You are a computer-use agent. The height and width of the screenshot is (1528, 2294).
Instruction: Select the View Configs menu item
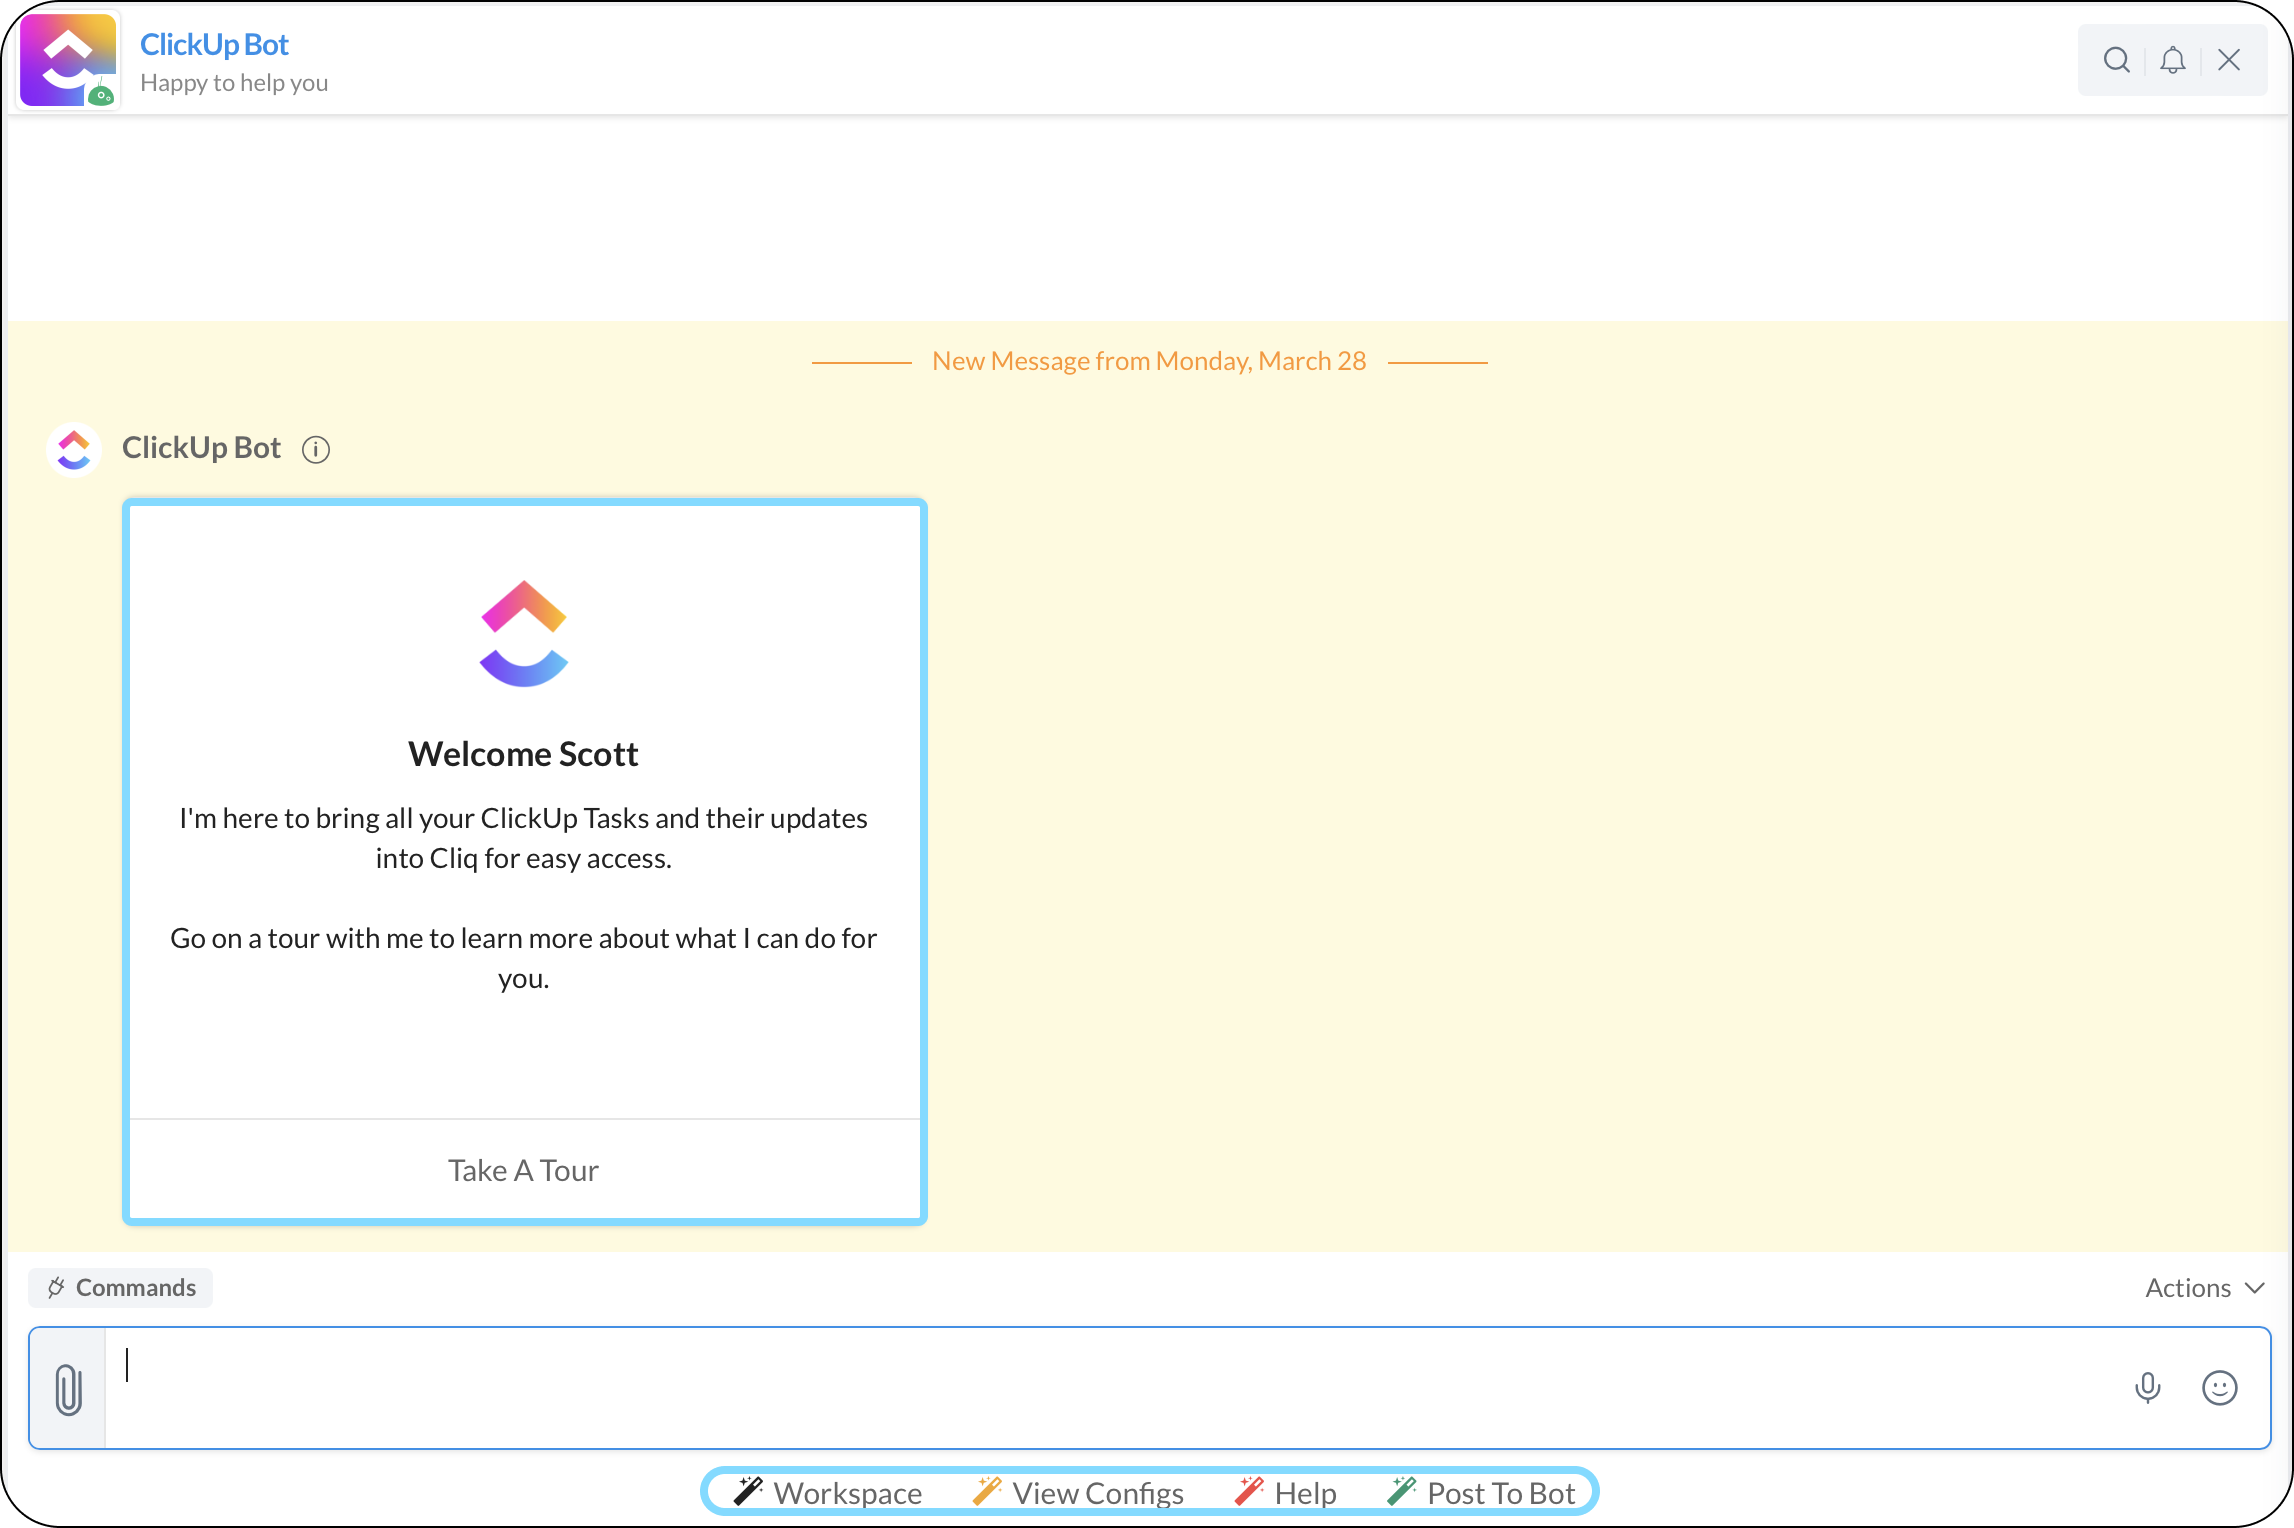click(1079, 1493)
